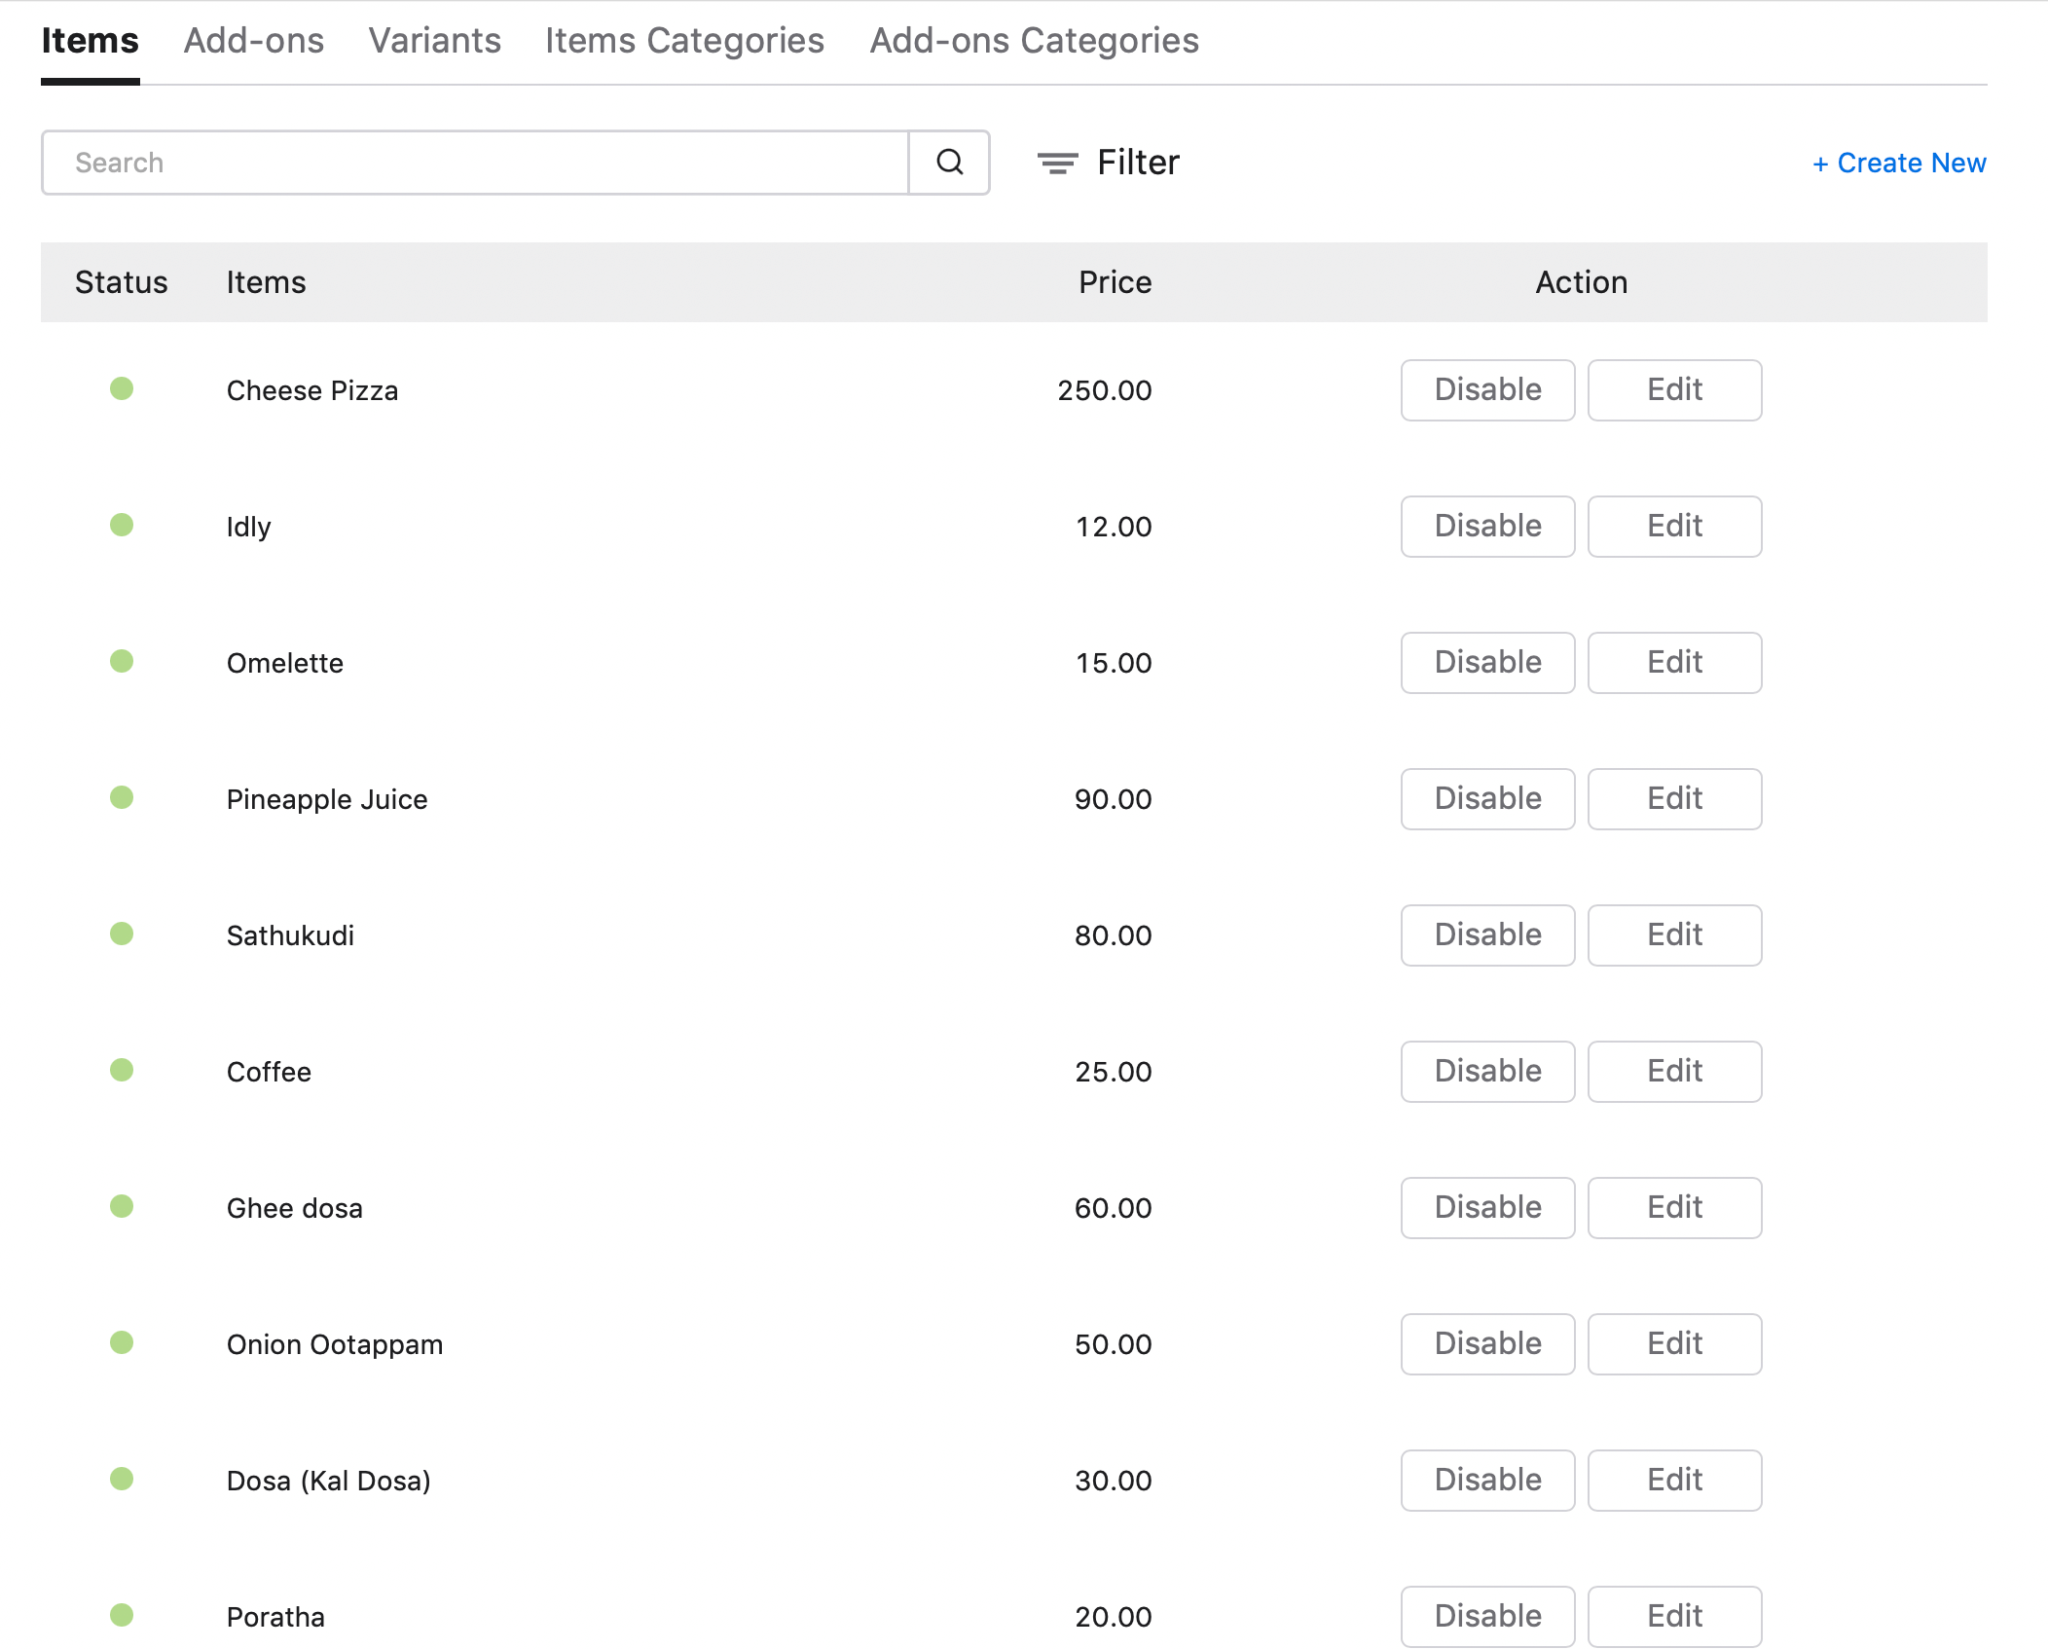Click the search magnifier icon
2048x1649 pixels.
point(948,162)
